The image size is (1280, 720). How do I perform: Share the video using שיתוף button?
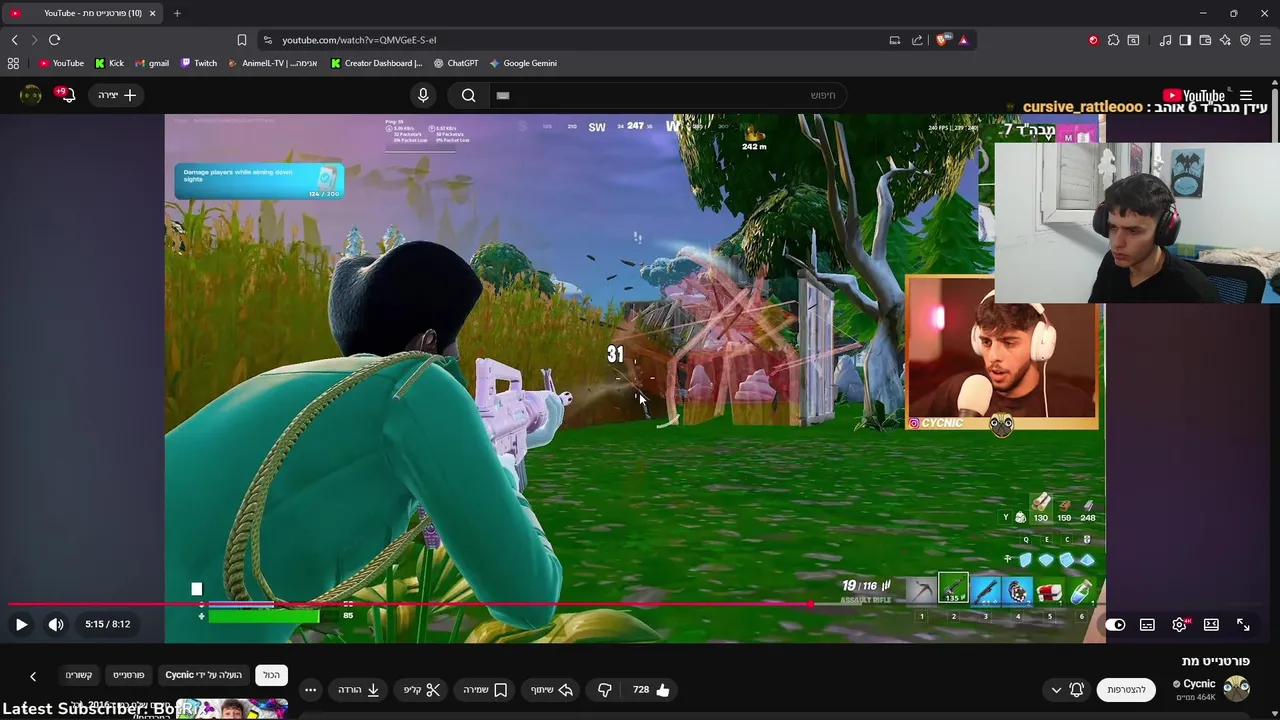[551, 690]
